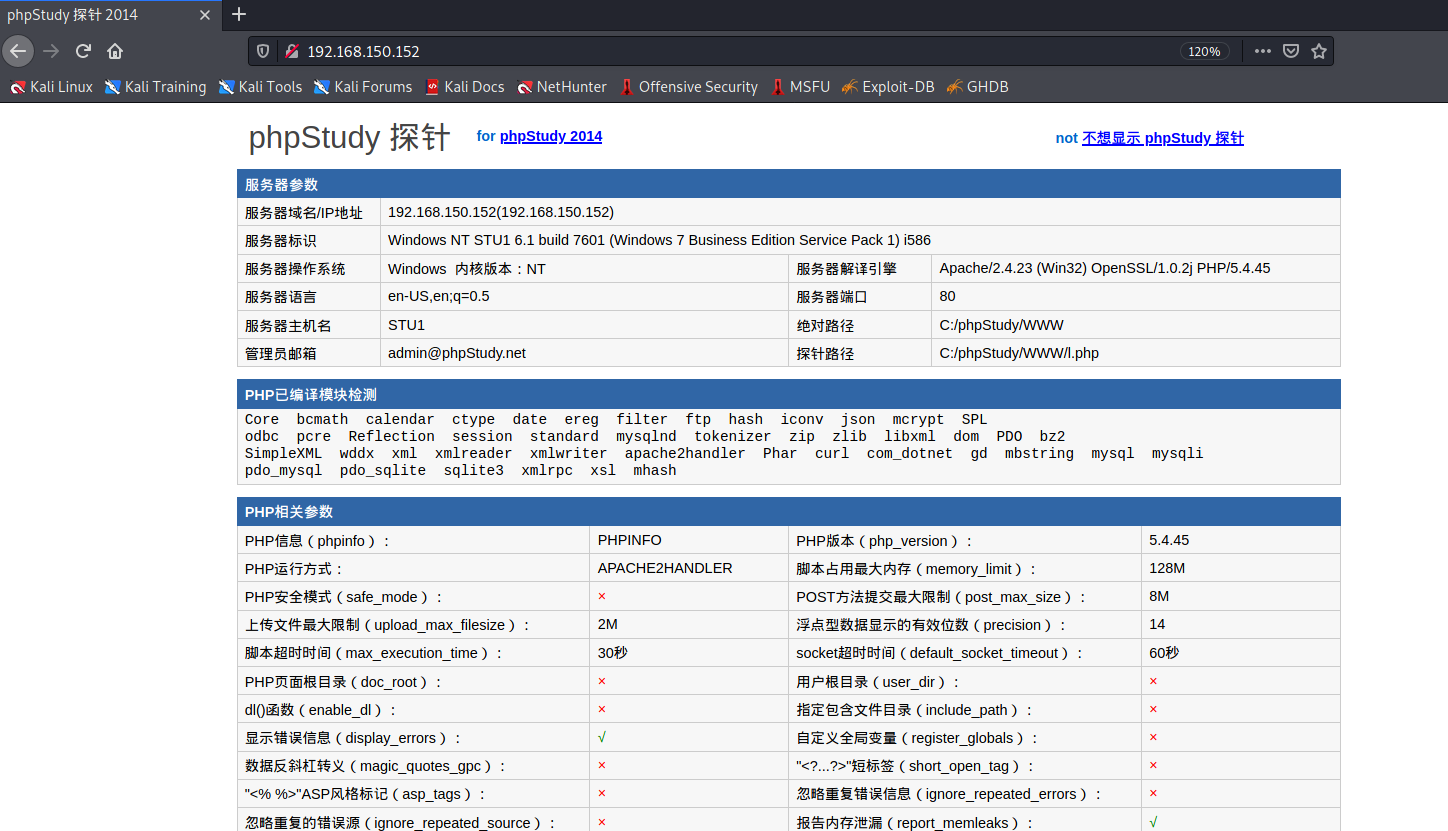Open the NetHunter bookmark
This screenshot has width=1448, height=831.
(561, 87)
